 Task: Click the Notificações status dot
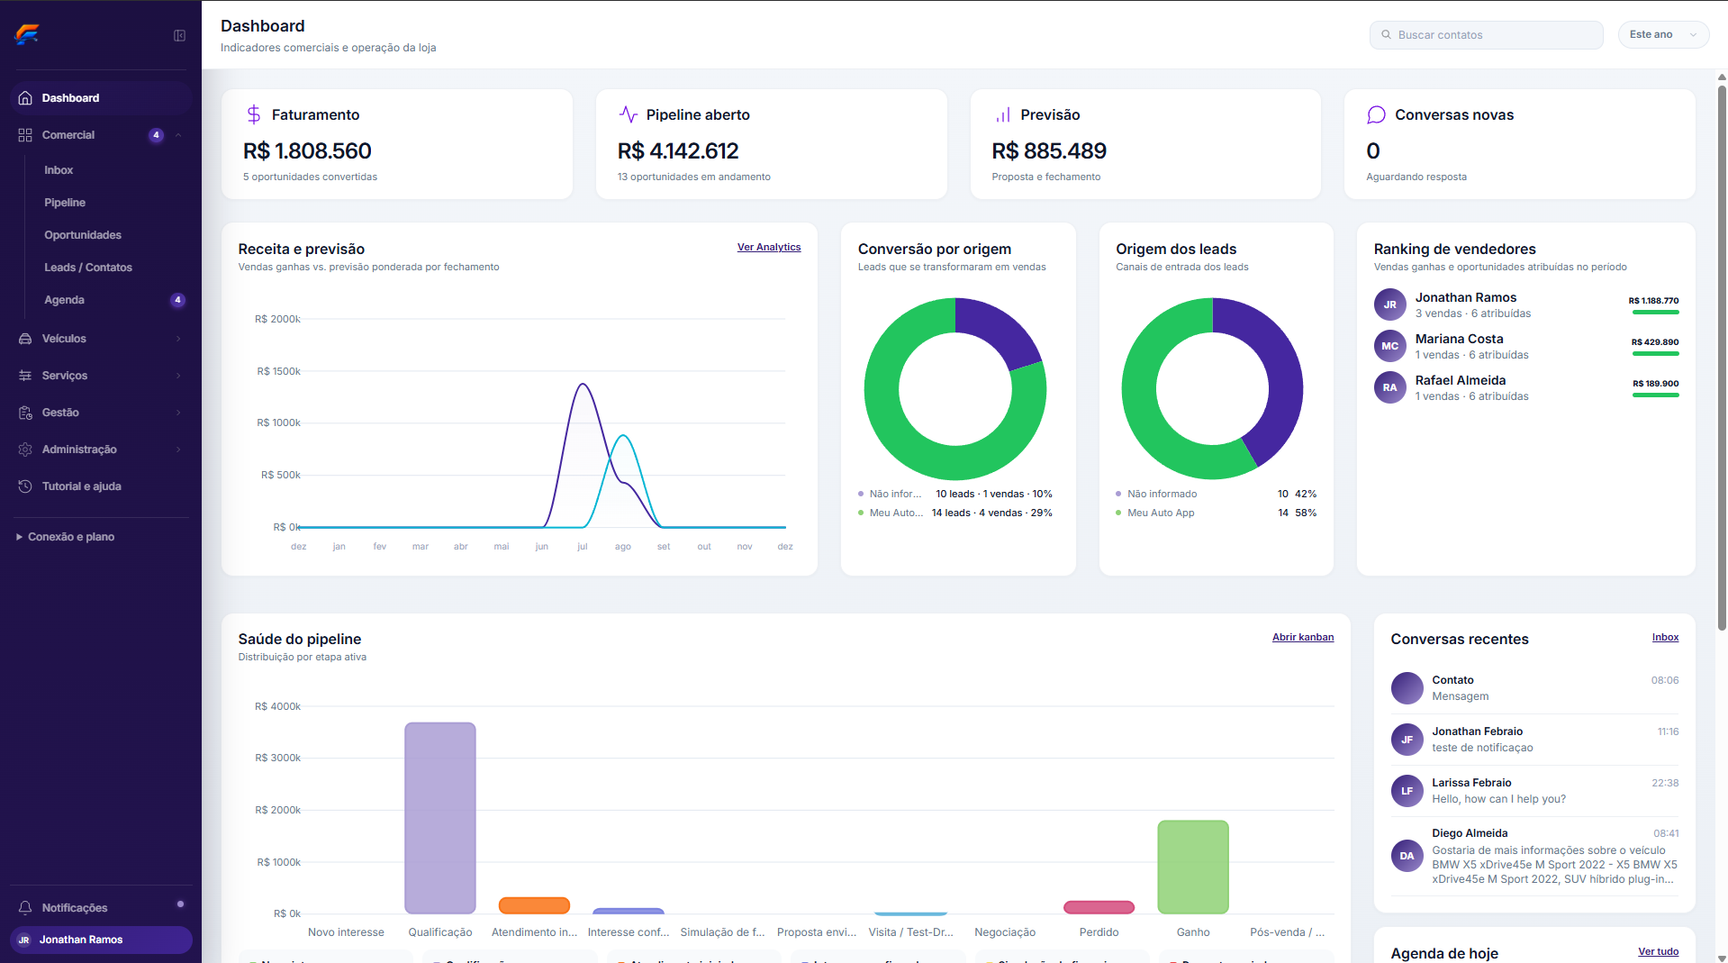pyautogui.click(x=180, y=904)
